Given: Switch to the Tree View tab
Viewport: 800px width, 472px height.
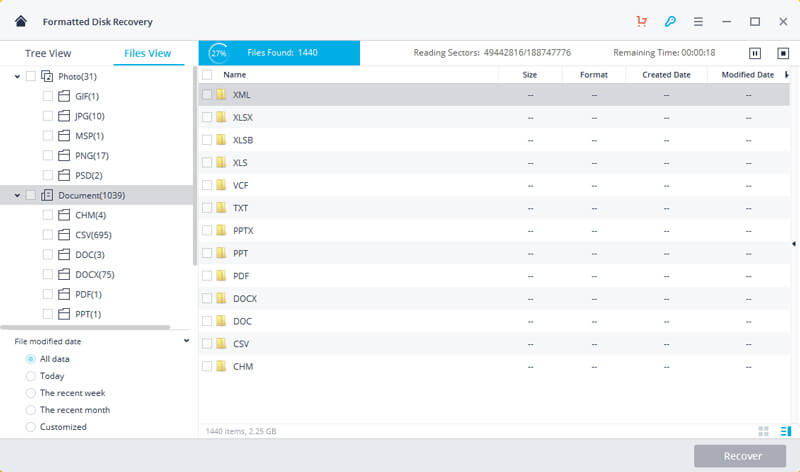Looking at the screenshot, I should tap(47, 53).
